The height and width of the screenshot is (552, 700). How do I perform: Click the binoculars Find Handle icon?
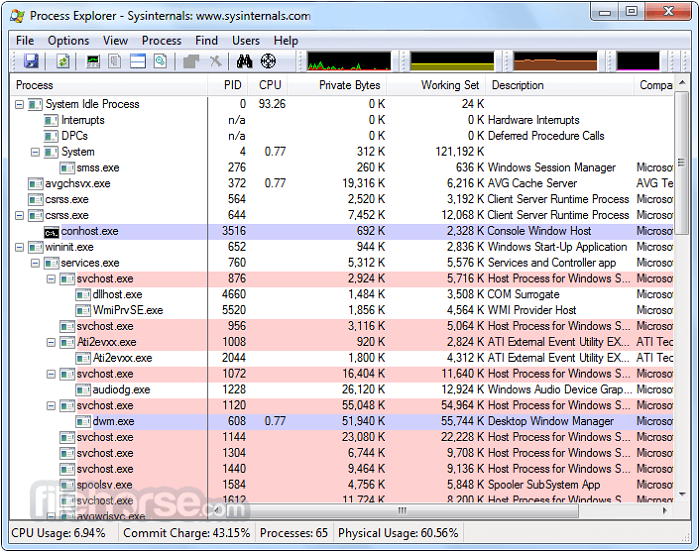pos(244,62)
